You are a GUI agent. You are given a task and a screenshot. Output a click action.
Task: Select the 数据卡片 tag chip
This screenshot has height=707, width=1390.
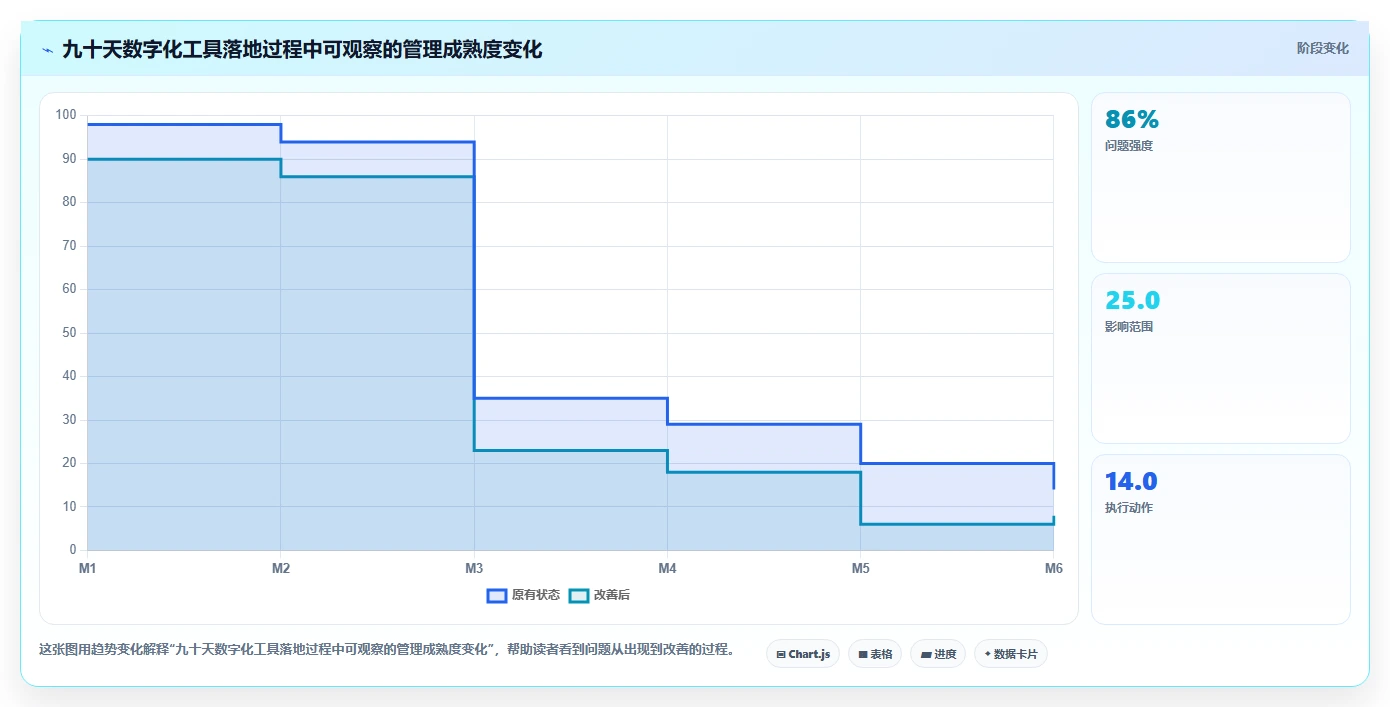1010,654
